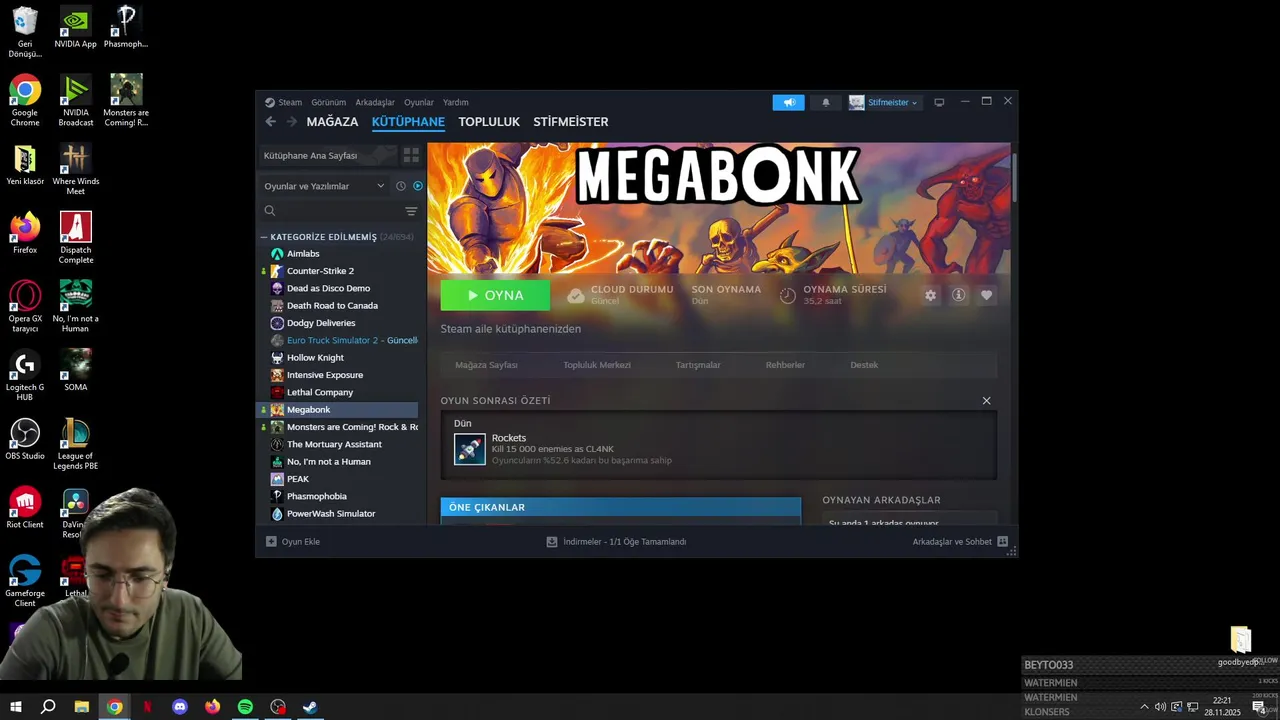Screen dimensions: 1280x720
Task: Click the Steam forward navigation arrow
Action: pyautogui.click(x=292, y=122)
